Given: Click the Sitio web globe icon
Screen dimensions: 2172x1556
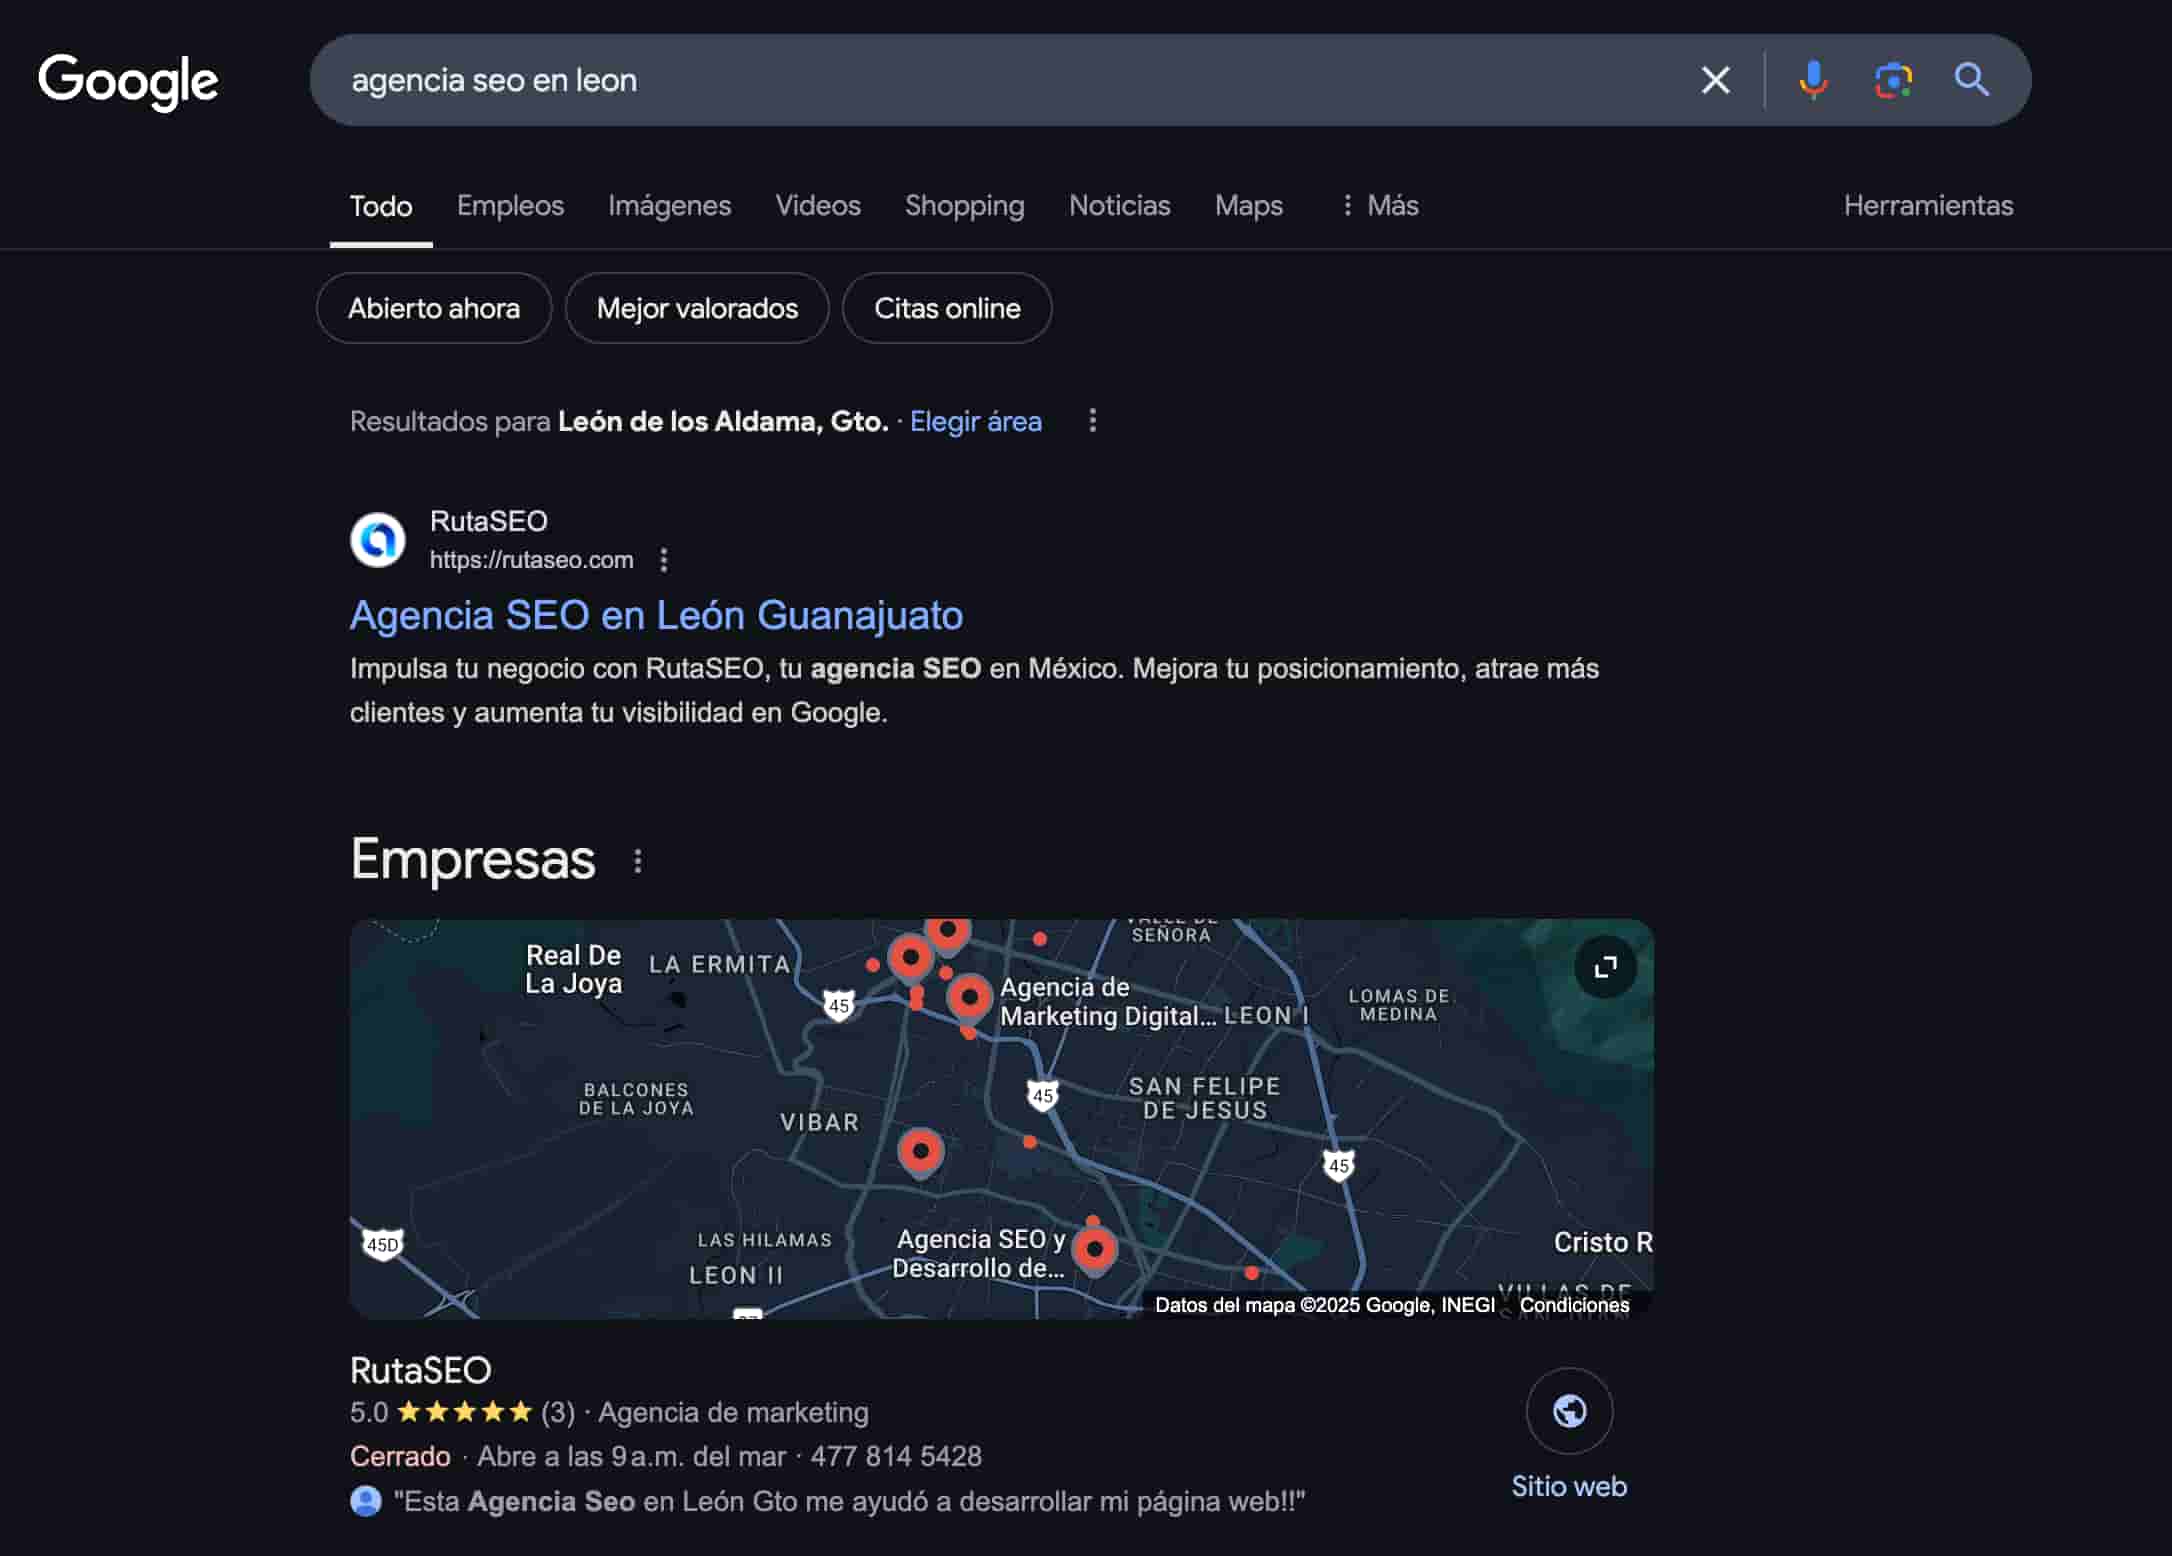Looking at the screenshot, I should point(1569,1411).
